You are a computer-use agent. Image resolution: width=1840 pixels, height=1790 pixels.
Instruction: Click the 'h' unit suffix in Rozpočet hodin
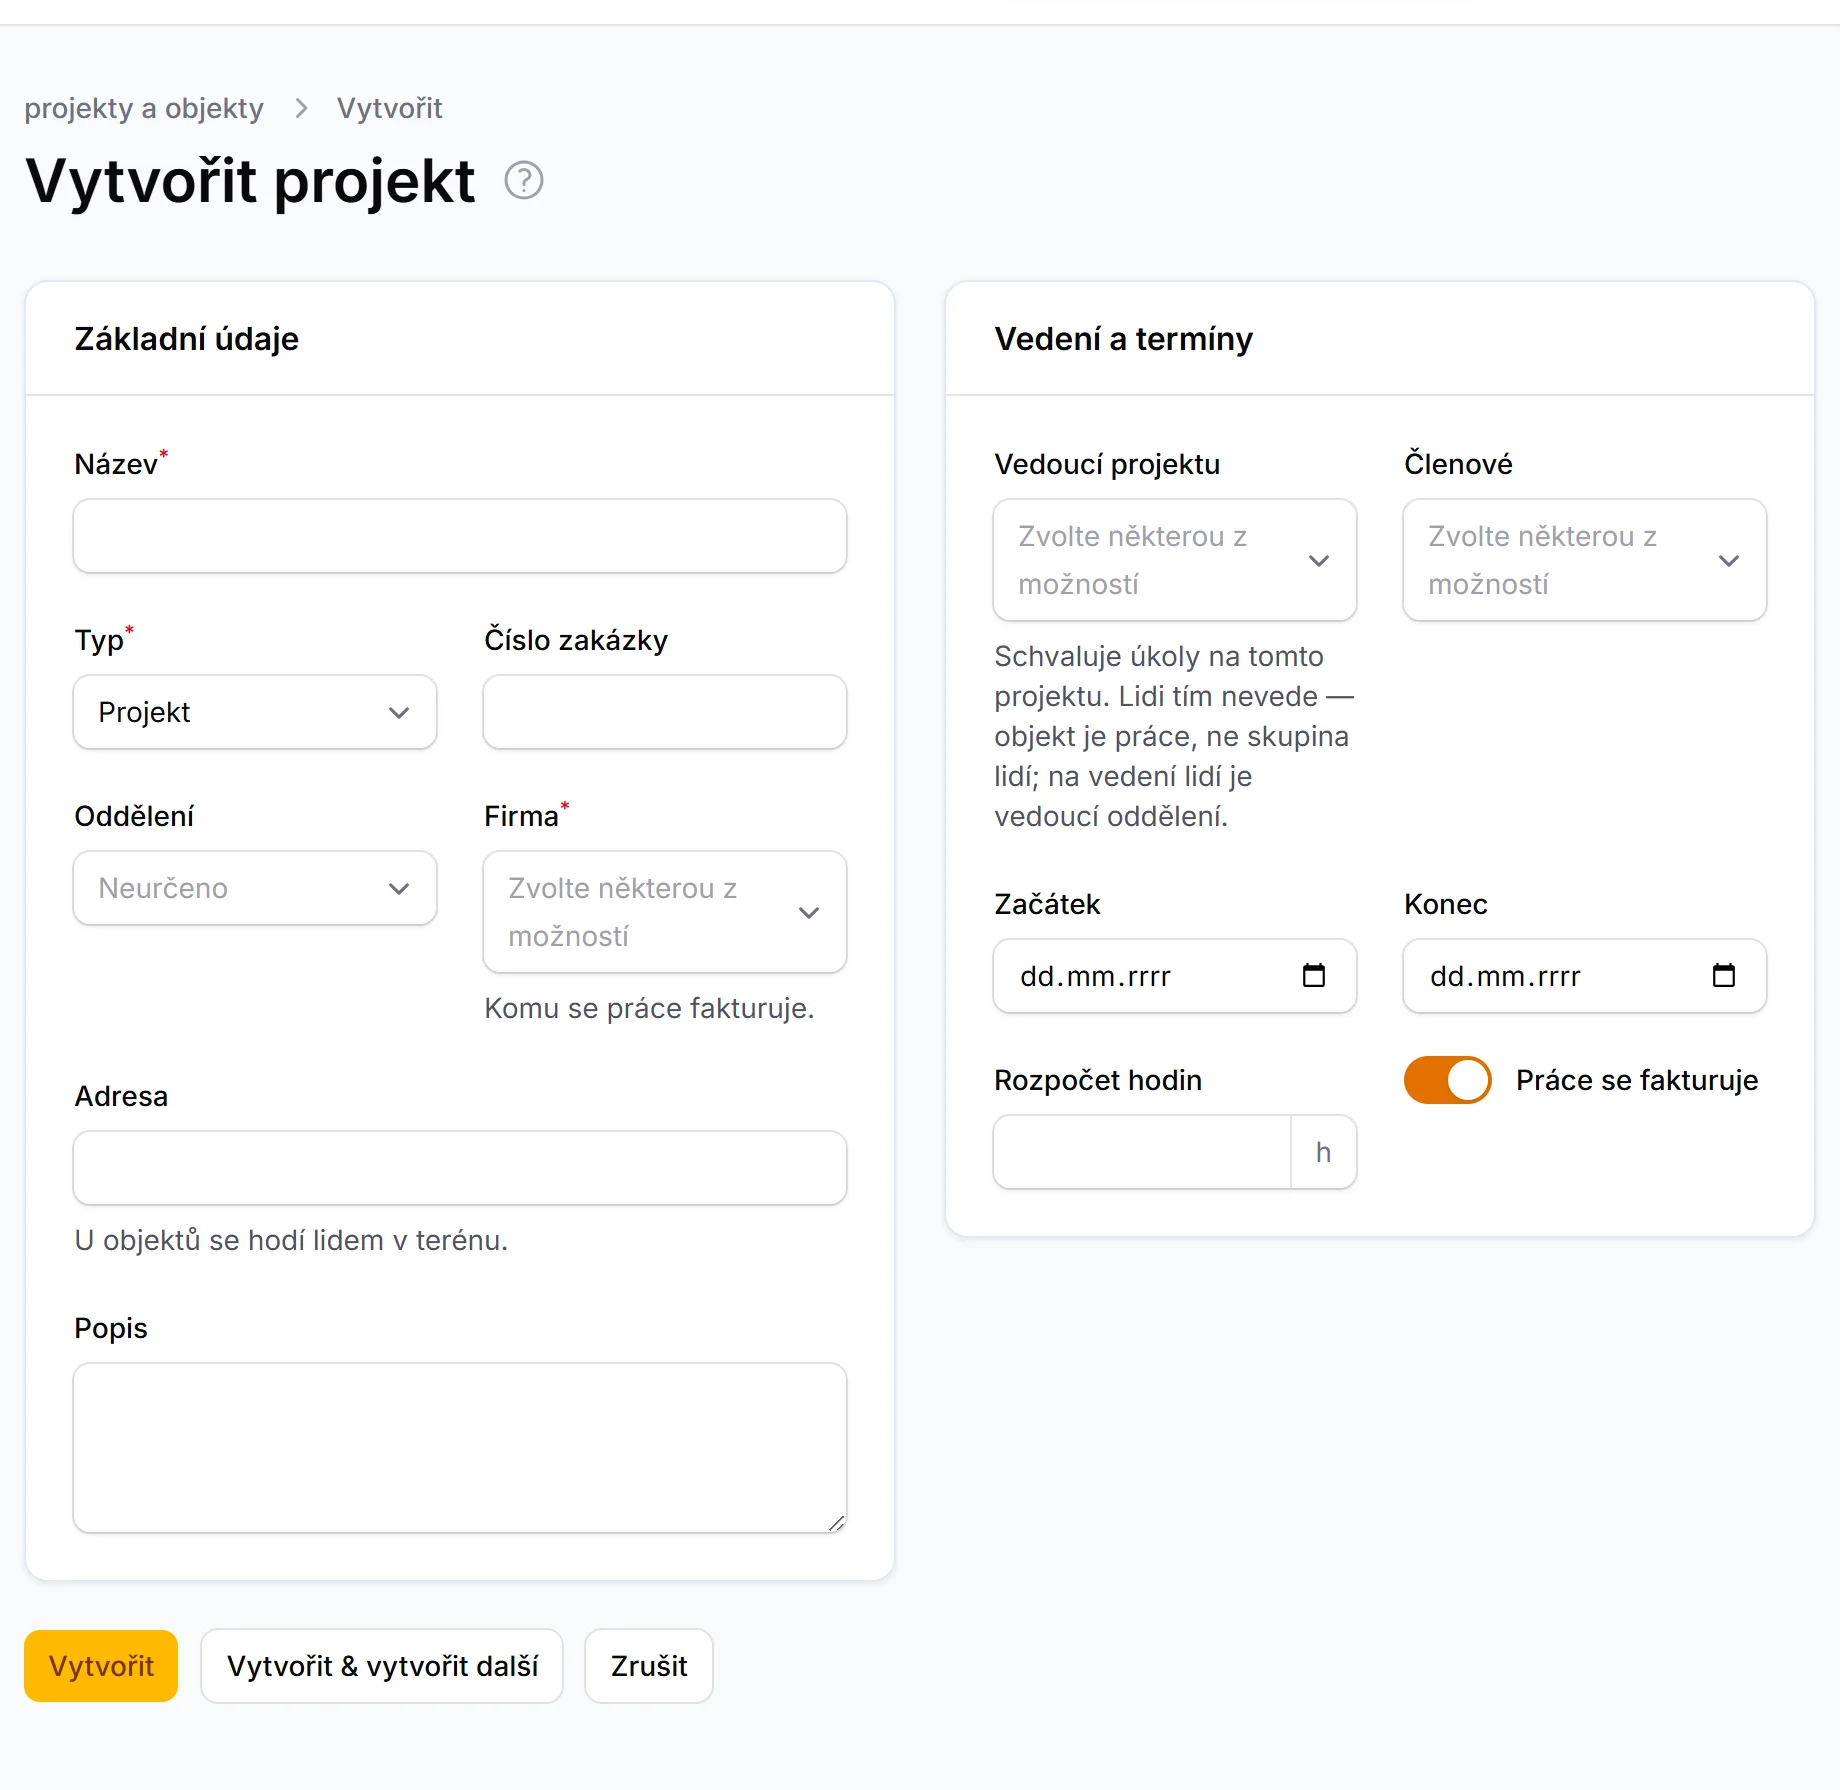point(1324,1152)
